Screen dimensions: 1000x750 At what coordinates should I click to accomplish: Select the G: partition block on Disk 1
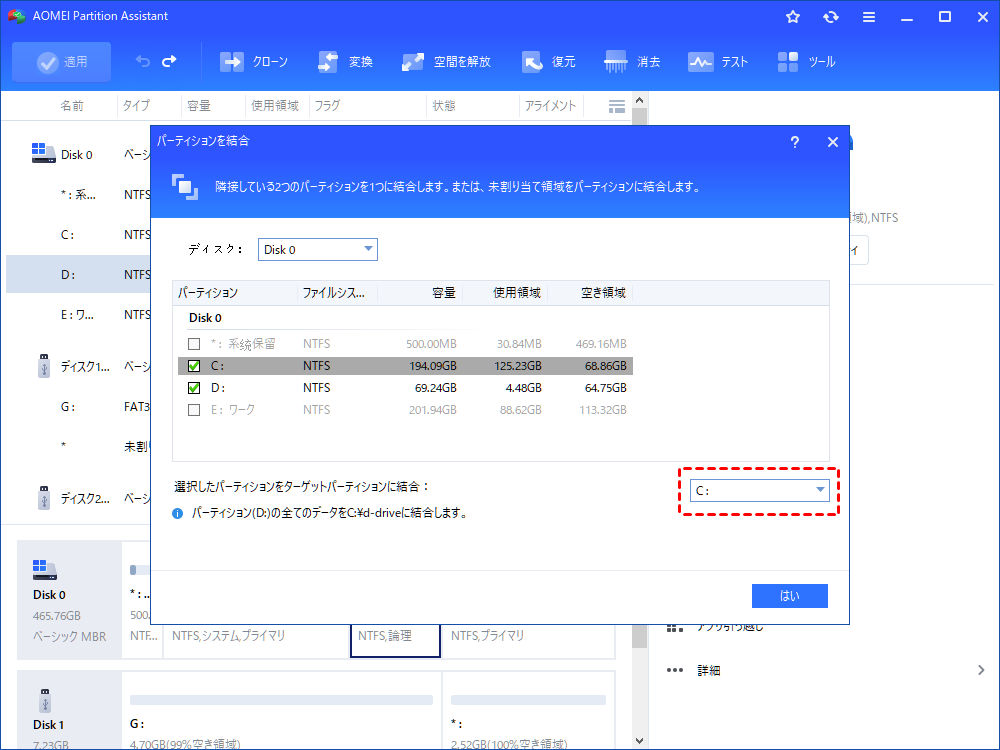click(281, 710)
